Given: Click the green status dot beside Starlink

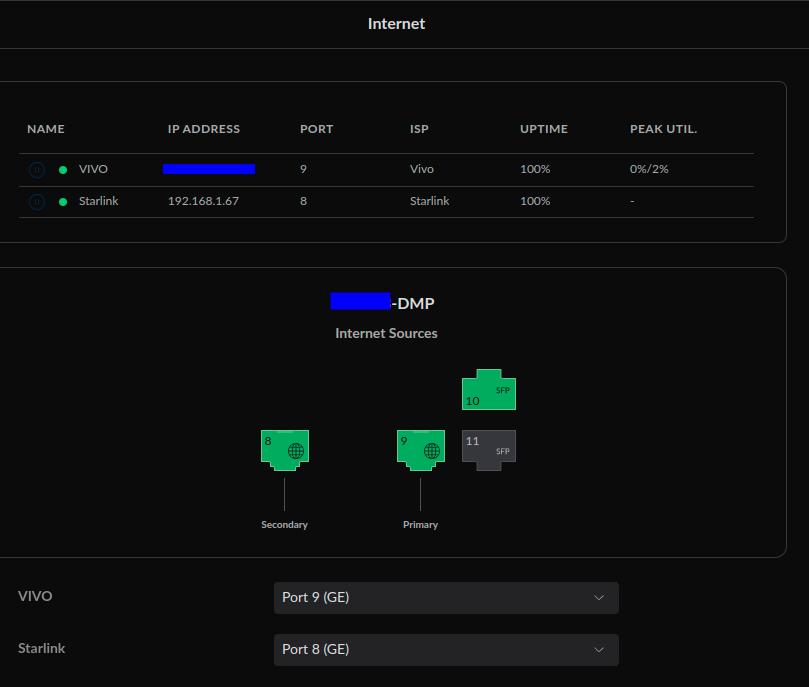Looking at the screenshot, I should tap(63, 202).
